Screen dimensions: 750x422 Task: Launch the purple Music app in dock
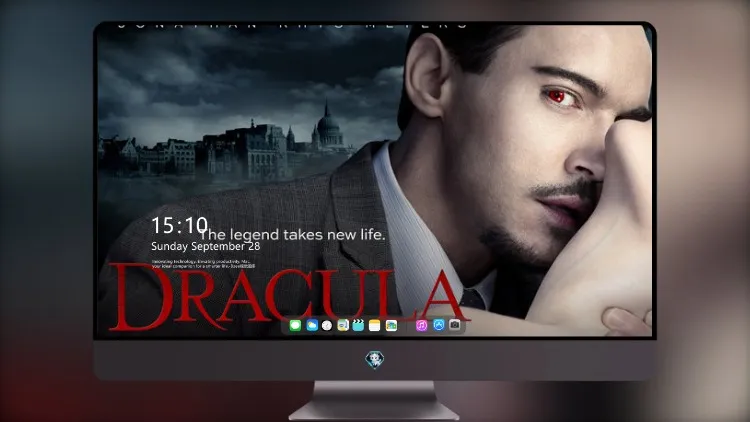421,326
